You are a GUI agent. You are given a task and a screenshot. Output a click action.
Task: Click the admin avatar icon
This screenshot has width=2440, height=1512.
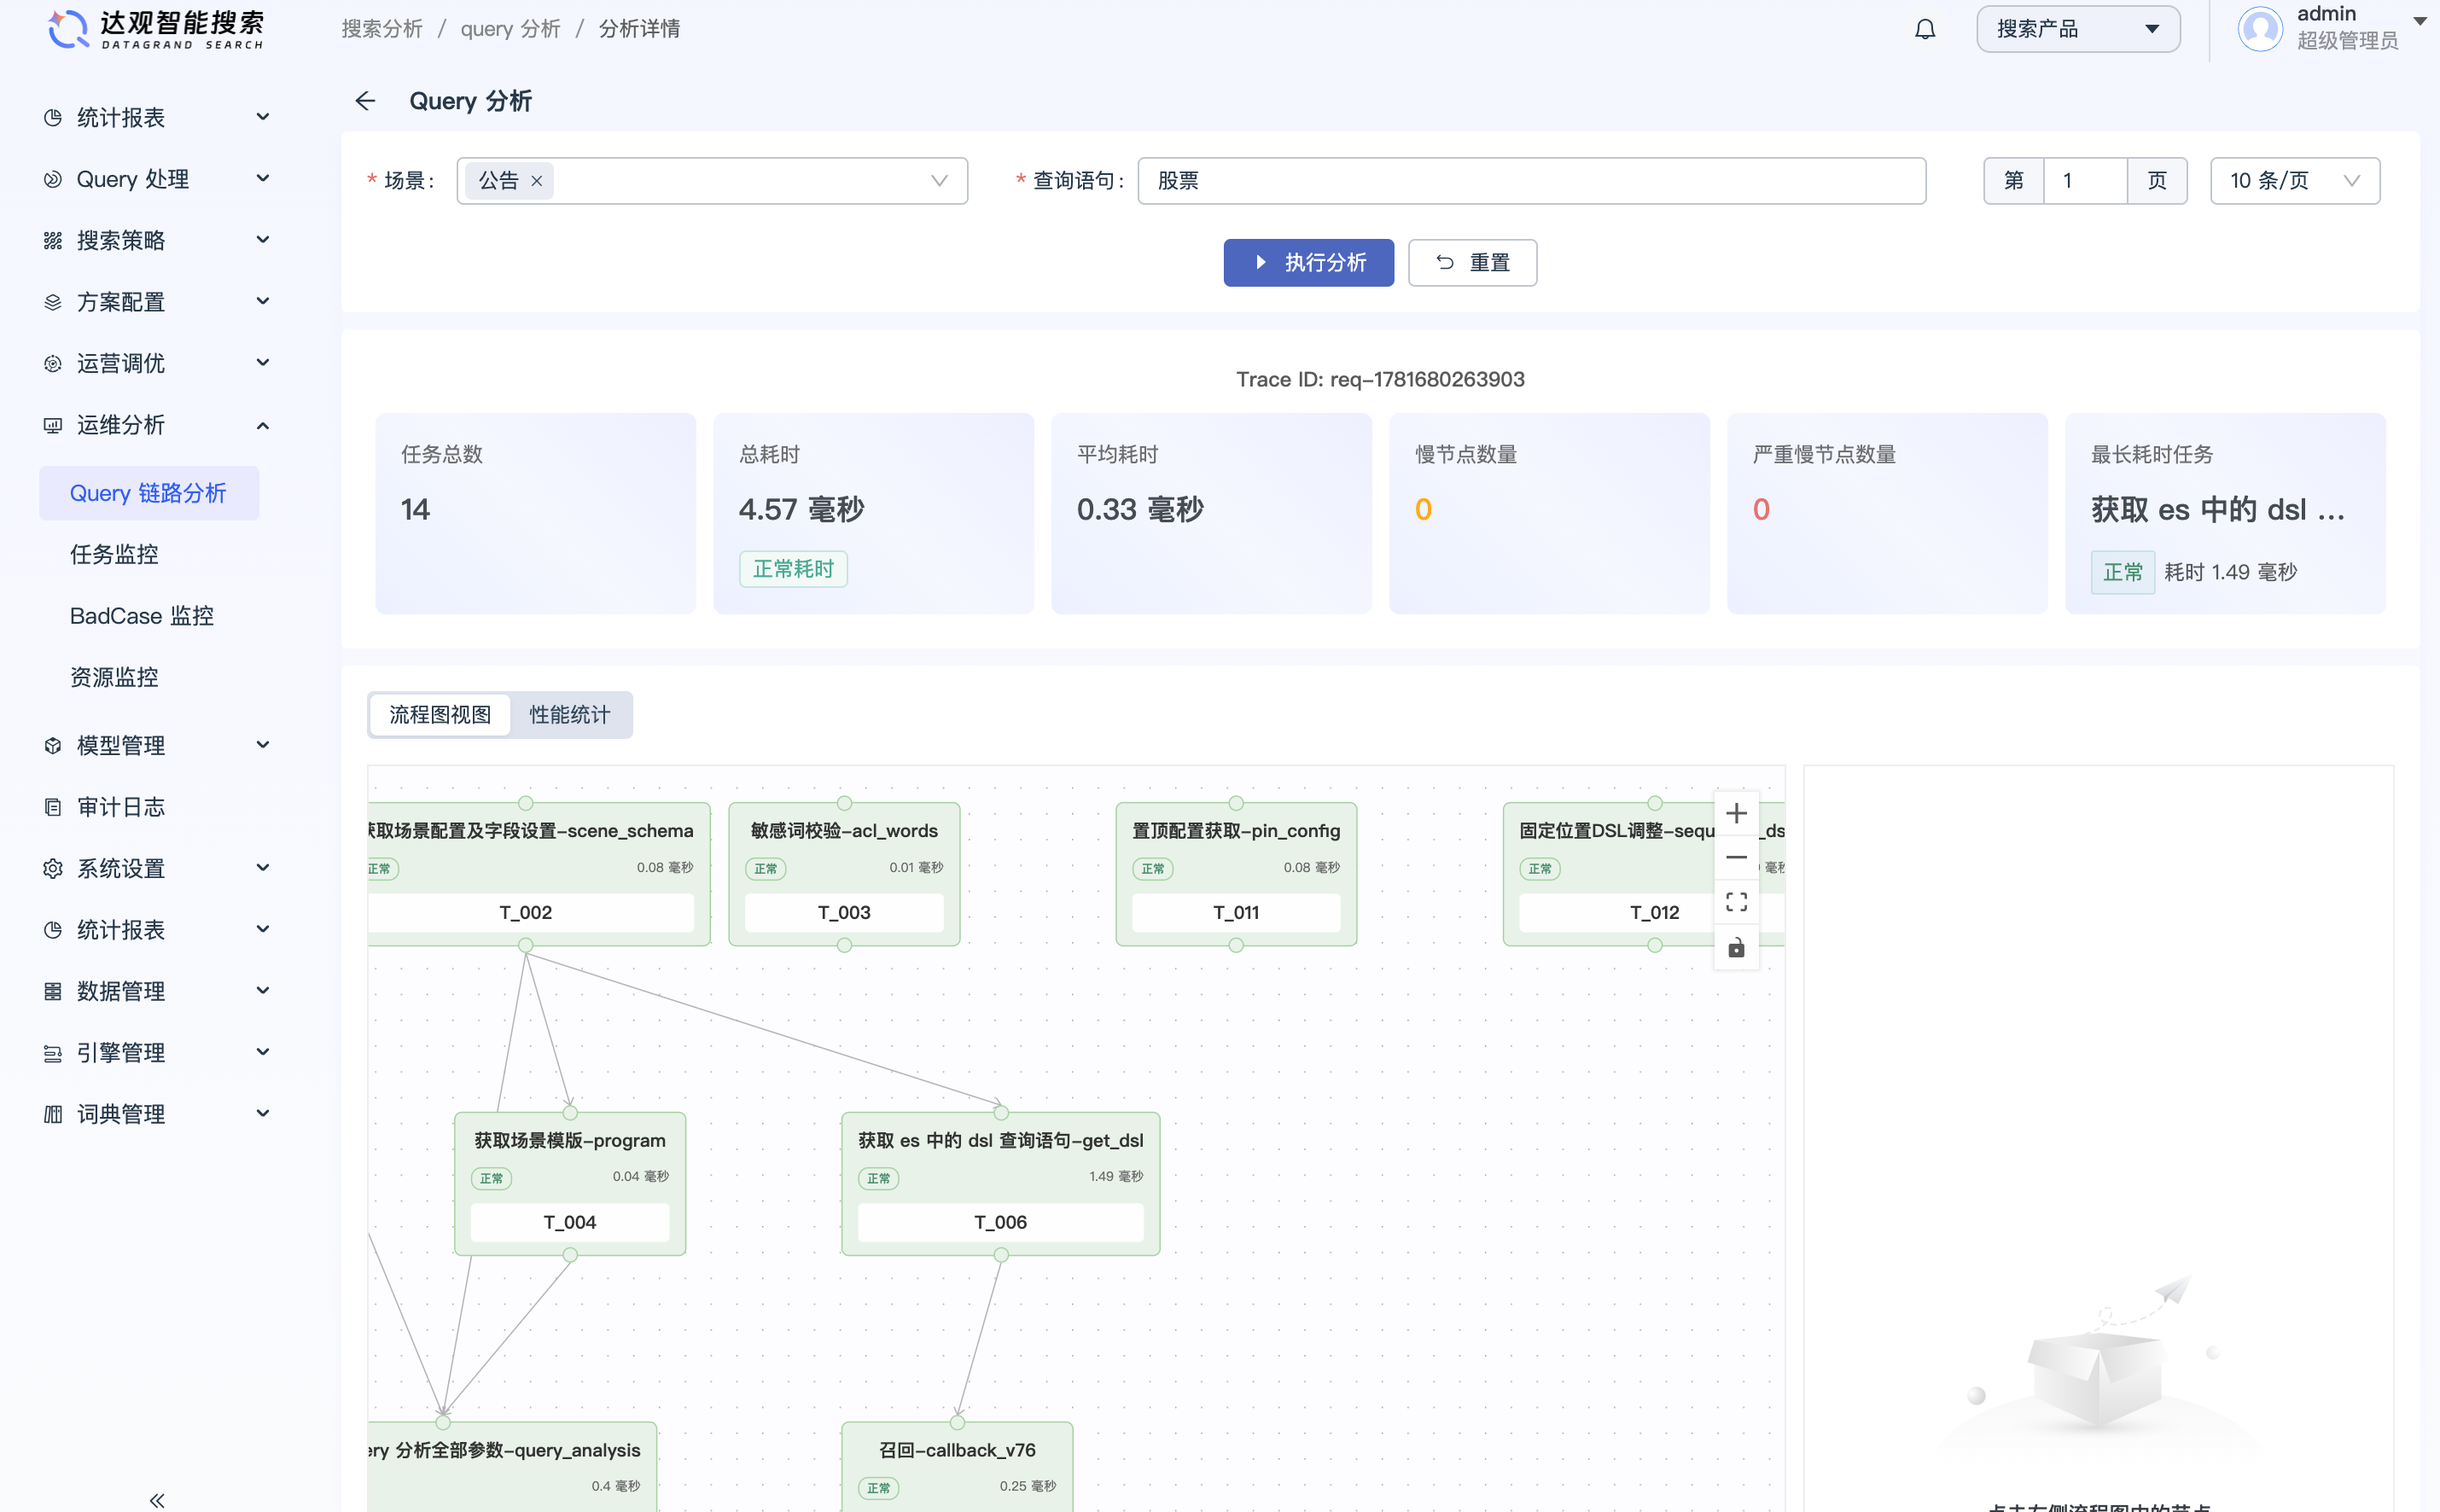2260,29
